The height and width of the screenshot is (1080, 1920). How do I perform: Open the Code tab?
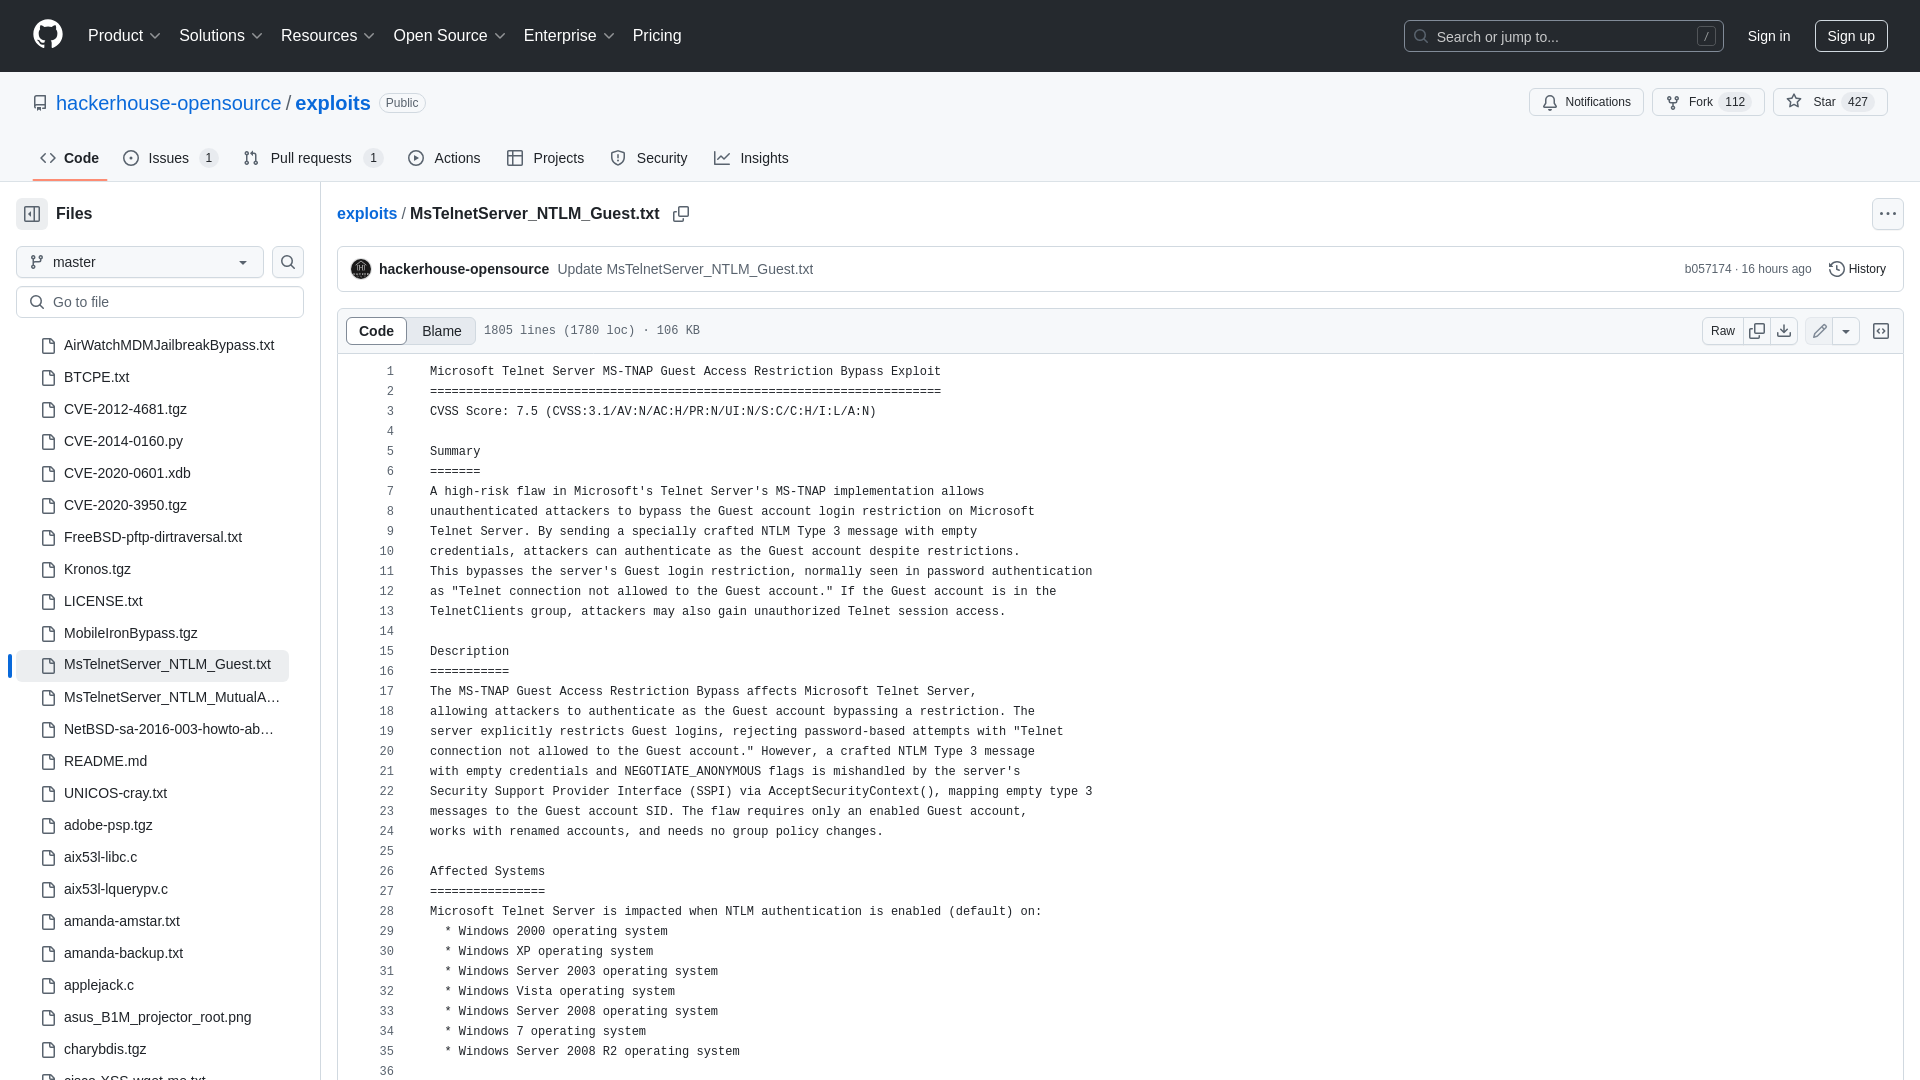69,158
